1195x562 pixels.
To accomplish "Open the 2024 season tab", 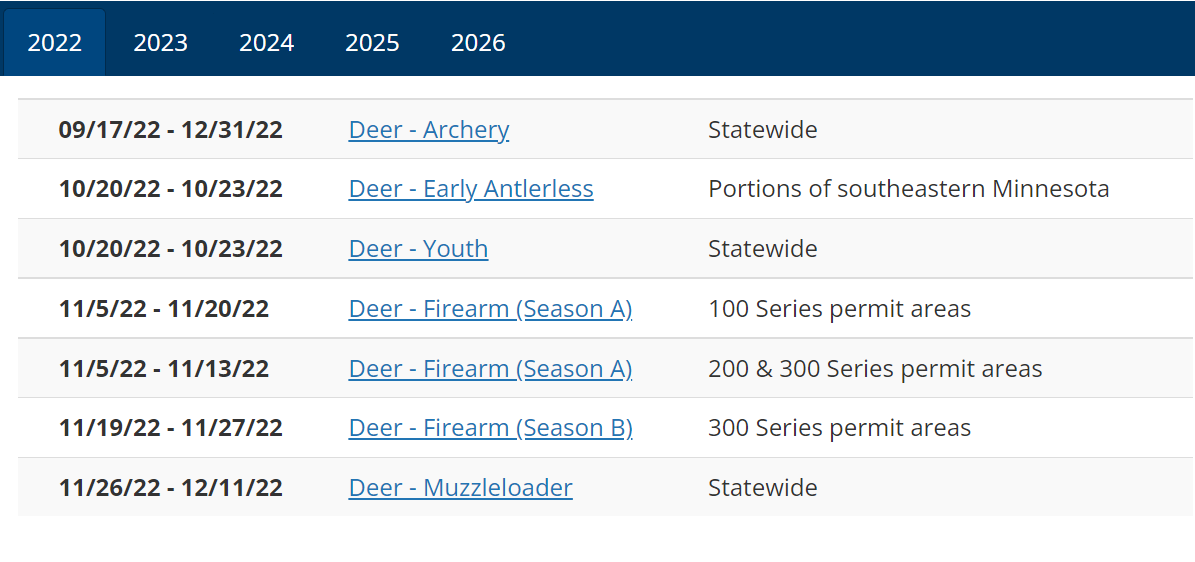I will 266,42.
